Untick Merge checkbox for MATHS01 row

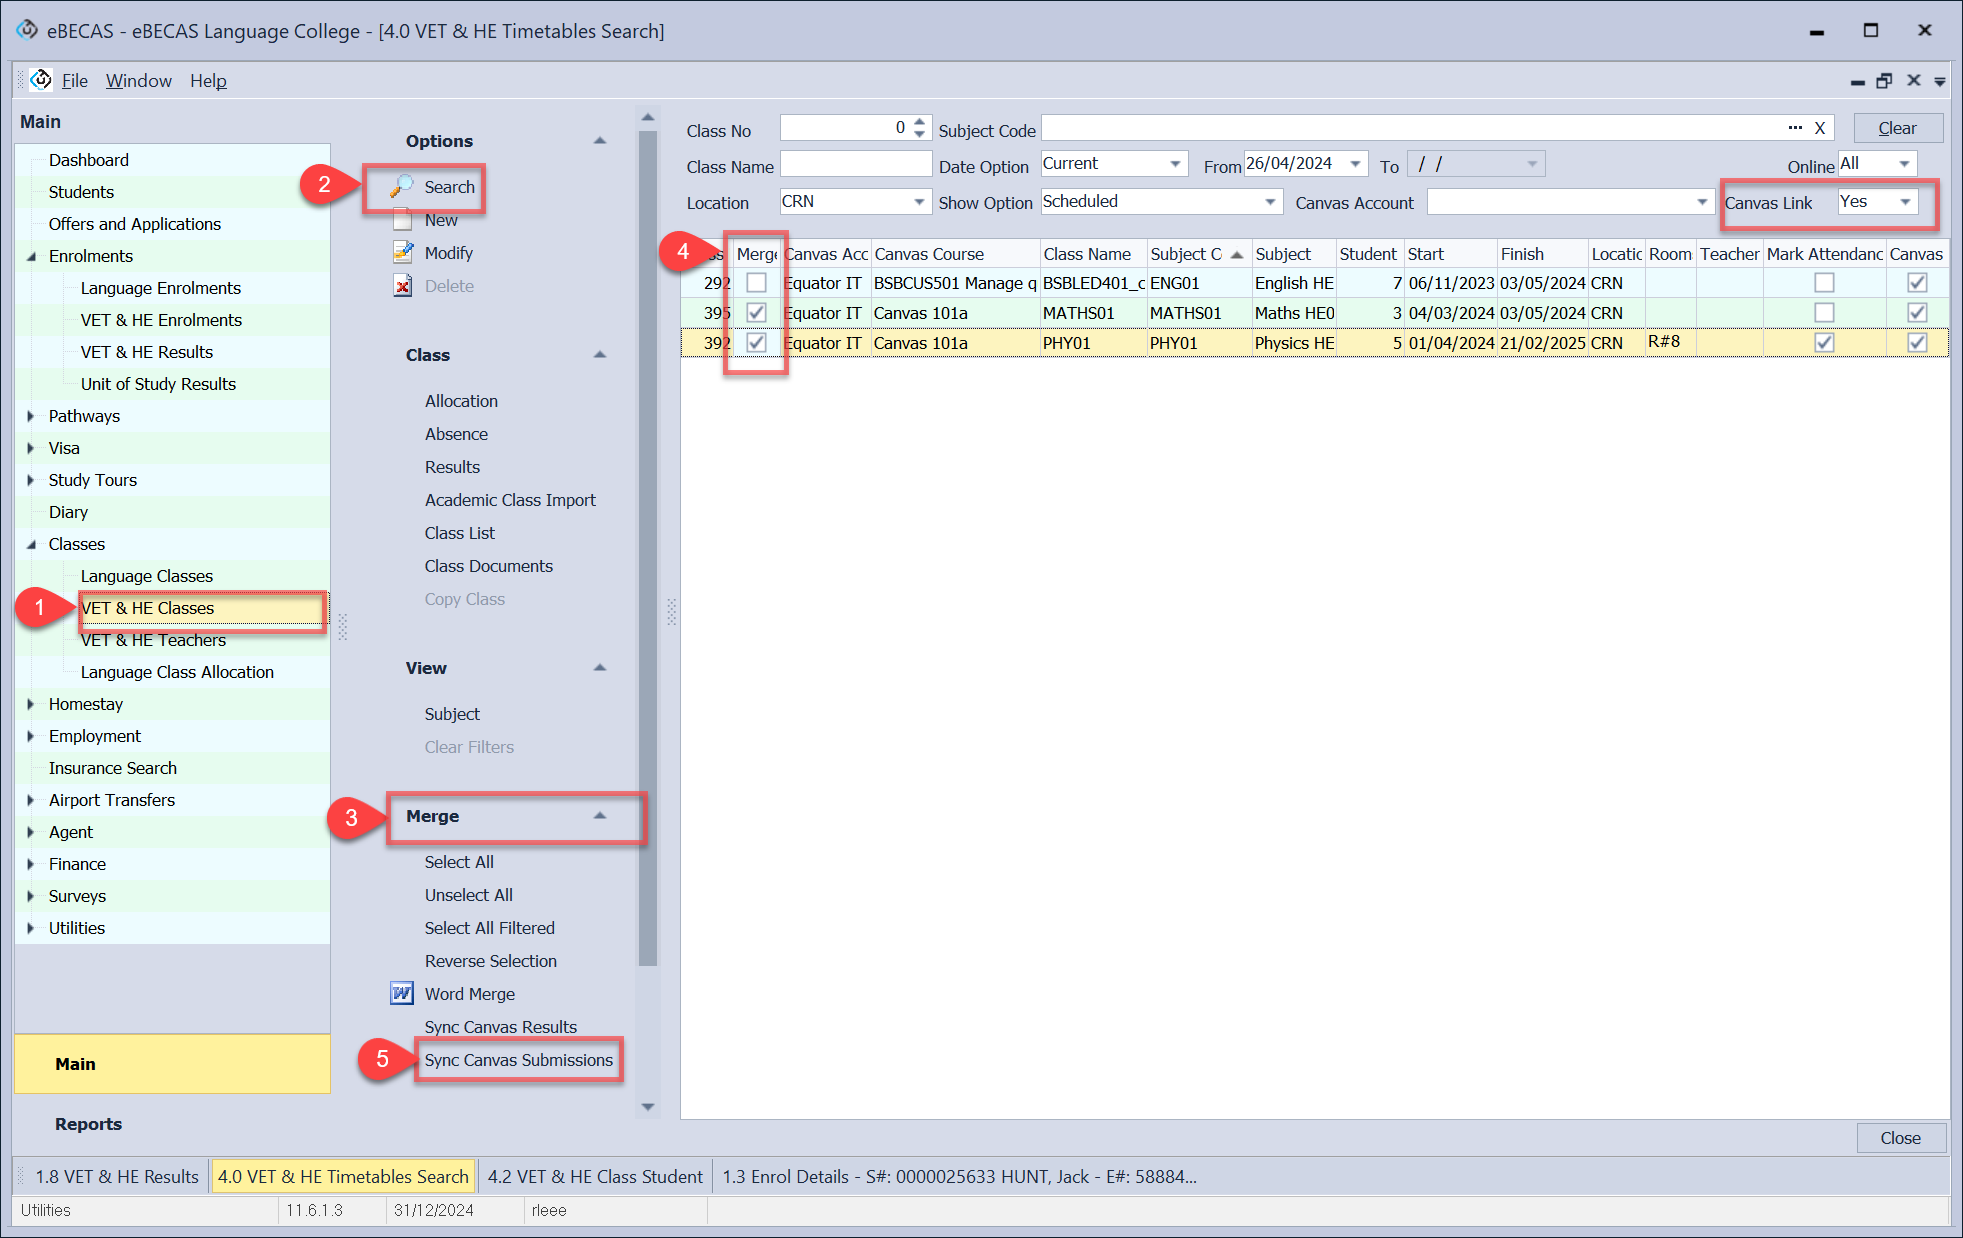point(756,313)
